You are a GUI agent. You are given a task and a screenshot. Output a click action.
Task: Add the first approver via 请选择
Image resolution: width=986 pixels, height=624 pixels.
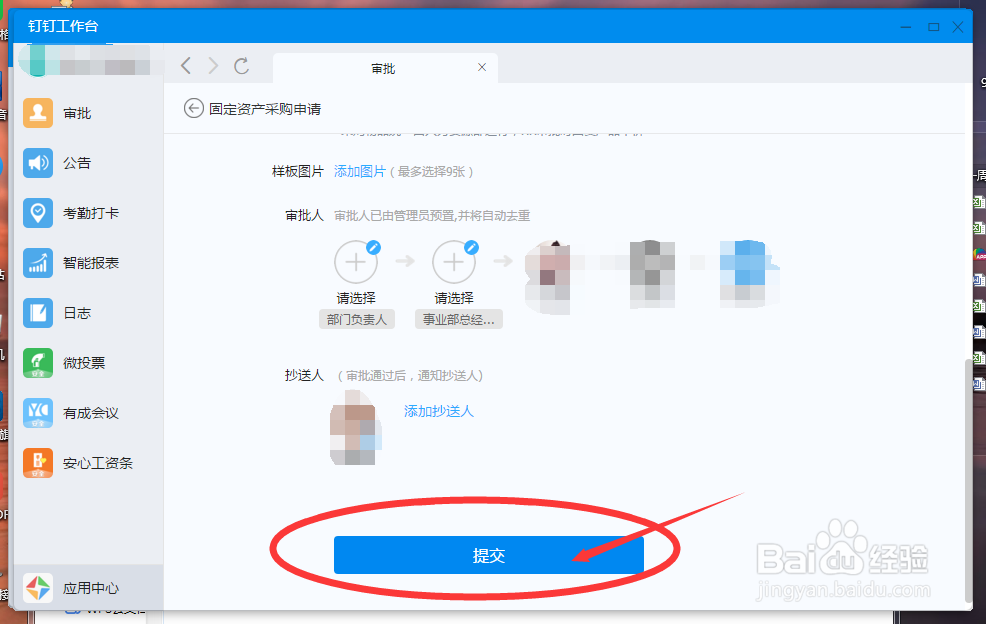(356, 262)
